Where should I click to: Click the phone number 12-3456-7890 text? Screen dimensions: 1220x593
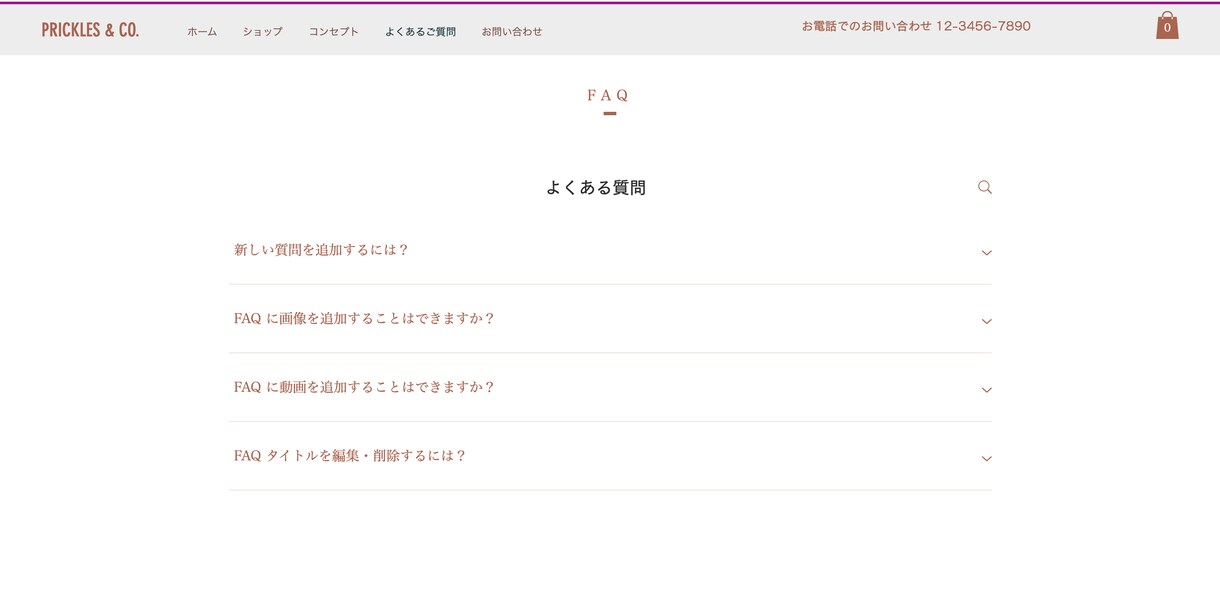point(983,26)
